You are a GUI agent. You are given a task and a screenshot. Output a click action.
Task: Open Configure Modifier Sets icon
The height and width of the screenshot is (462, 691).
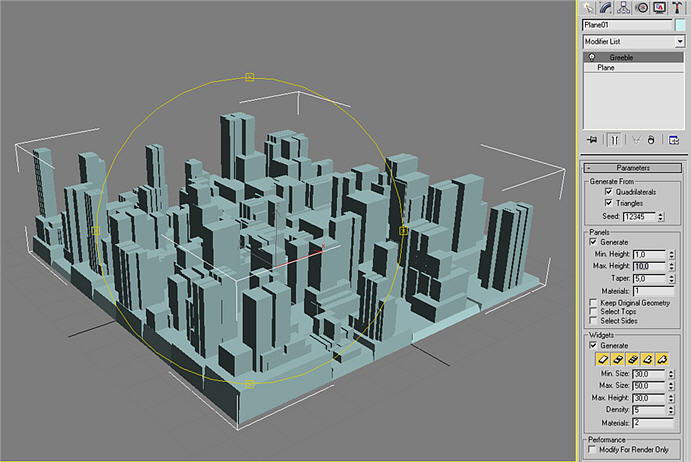tap(674, 140)
